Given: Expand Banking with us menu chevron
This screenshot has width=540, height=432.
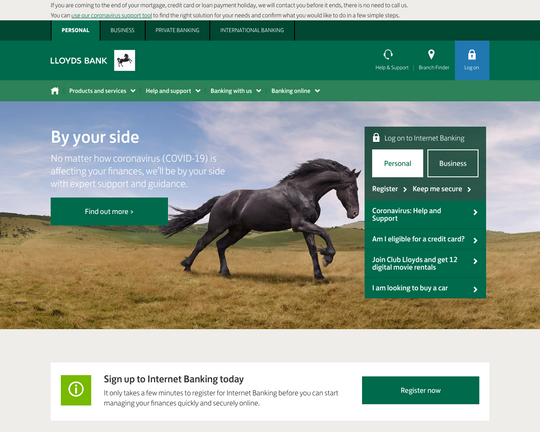Looking at the screenshot, I should point(259,91).
